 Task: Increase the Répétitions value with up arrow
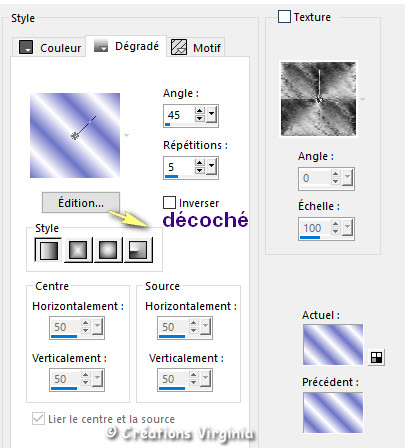coord(200,163)
